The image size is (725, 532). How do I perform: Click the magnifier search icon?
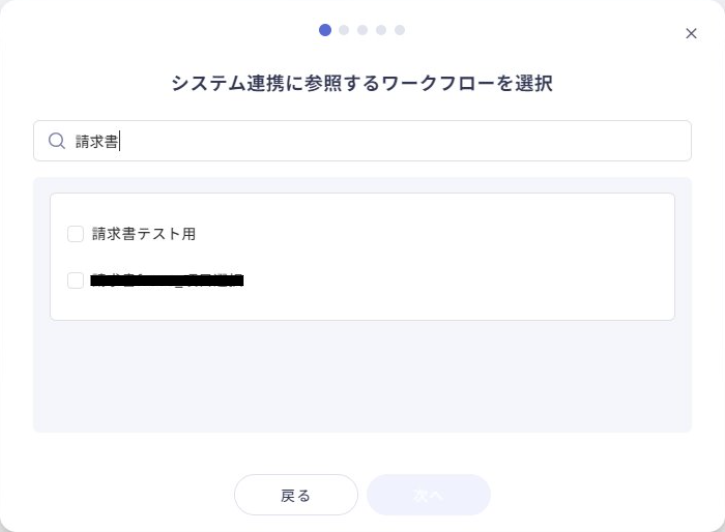[x=57, y=141]
